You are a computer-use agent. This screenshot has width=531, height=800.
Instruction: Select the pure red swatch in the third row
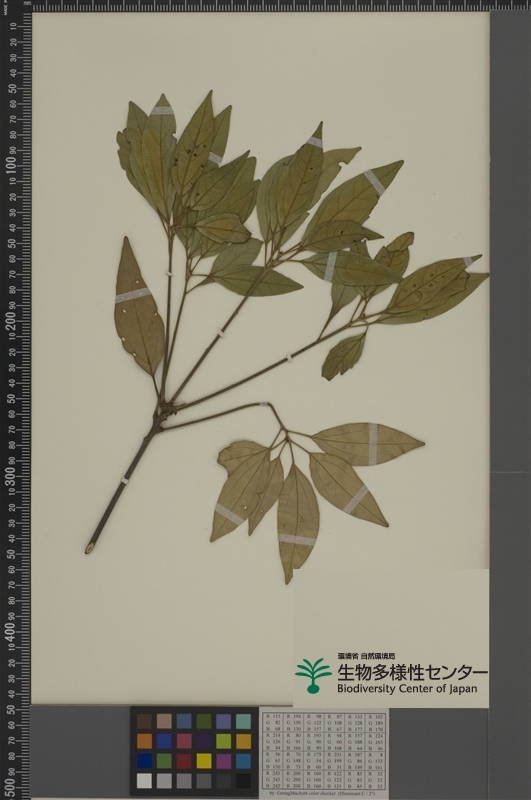point(184,761)
